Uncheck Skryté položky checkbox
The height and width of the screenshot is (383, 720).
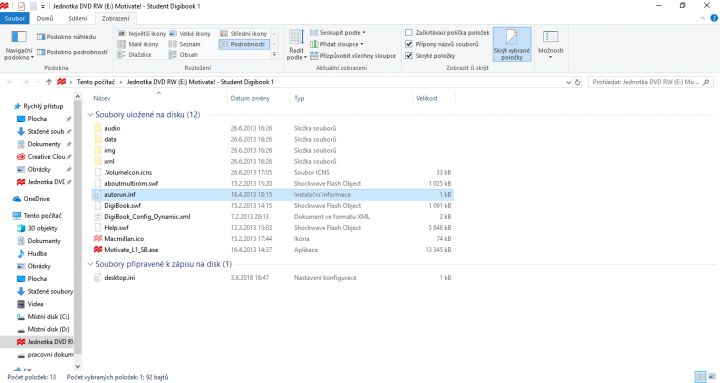409,56
